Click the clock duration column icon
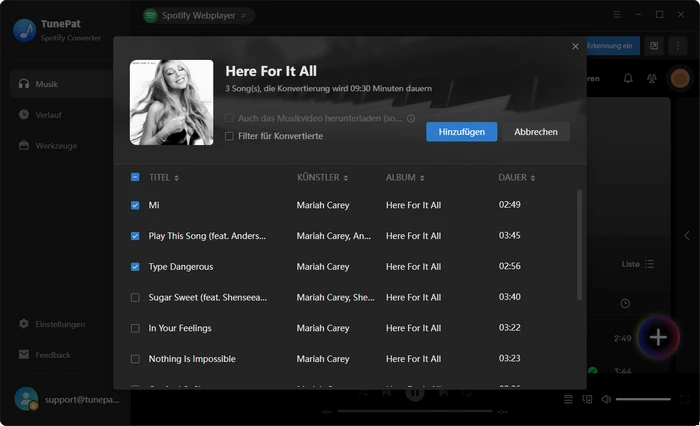This screenshot has width=700, height=426. (x=625, y=304)
